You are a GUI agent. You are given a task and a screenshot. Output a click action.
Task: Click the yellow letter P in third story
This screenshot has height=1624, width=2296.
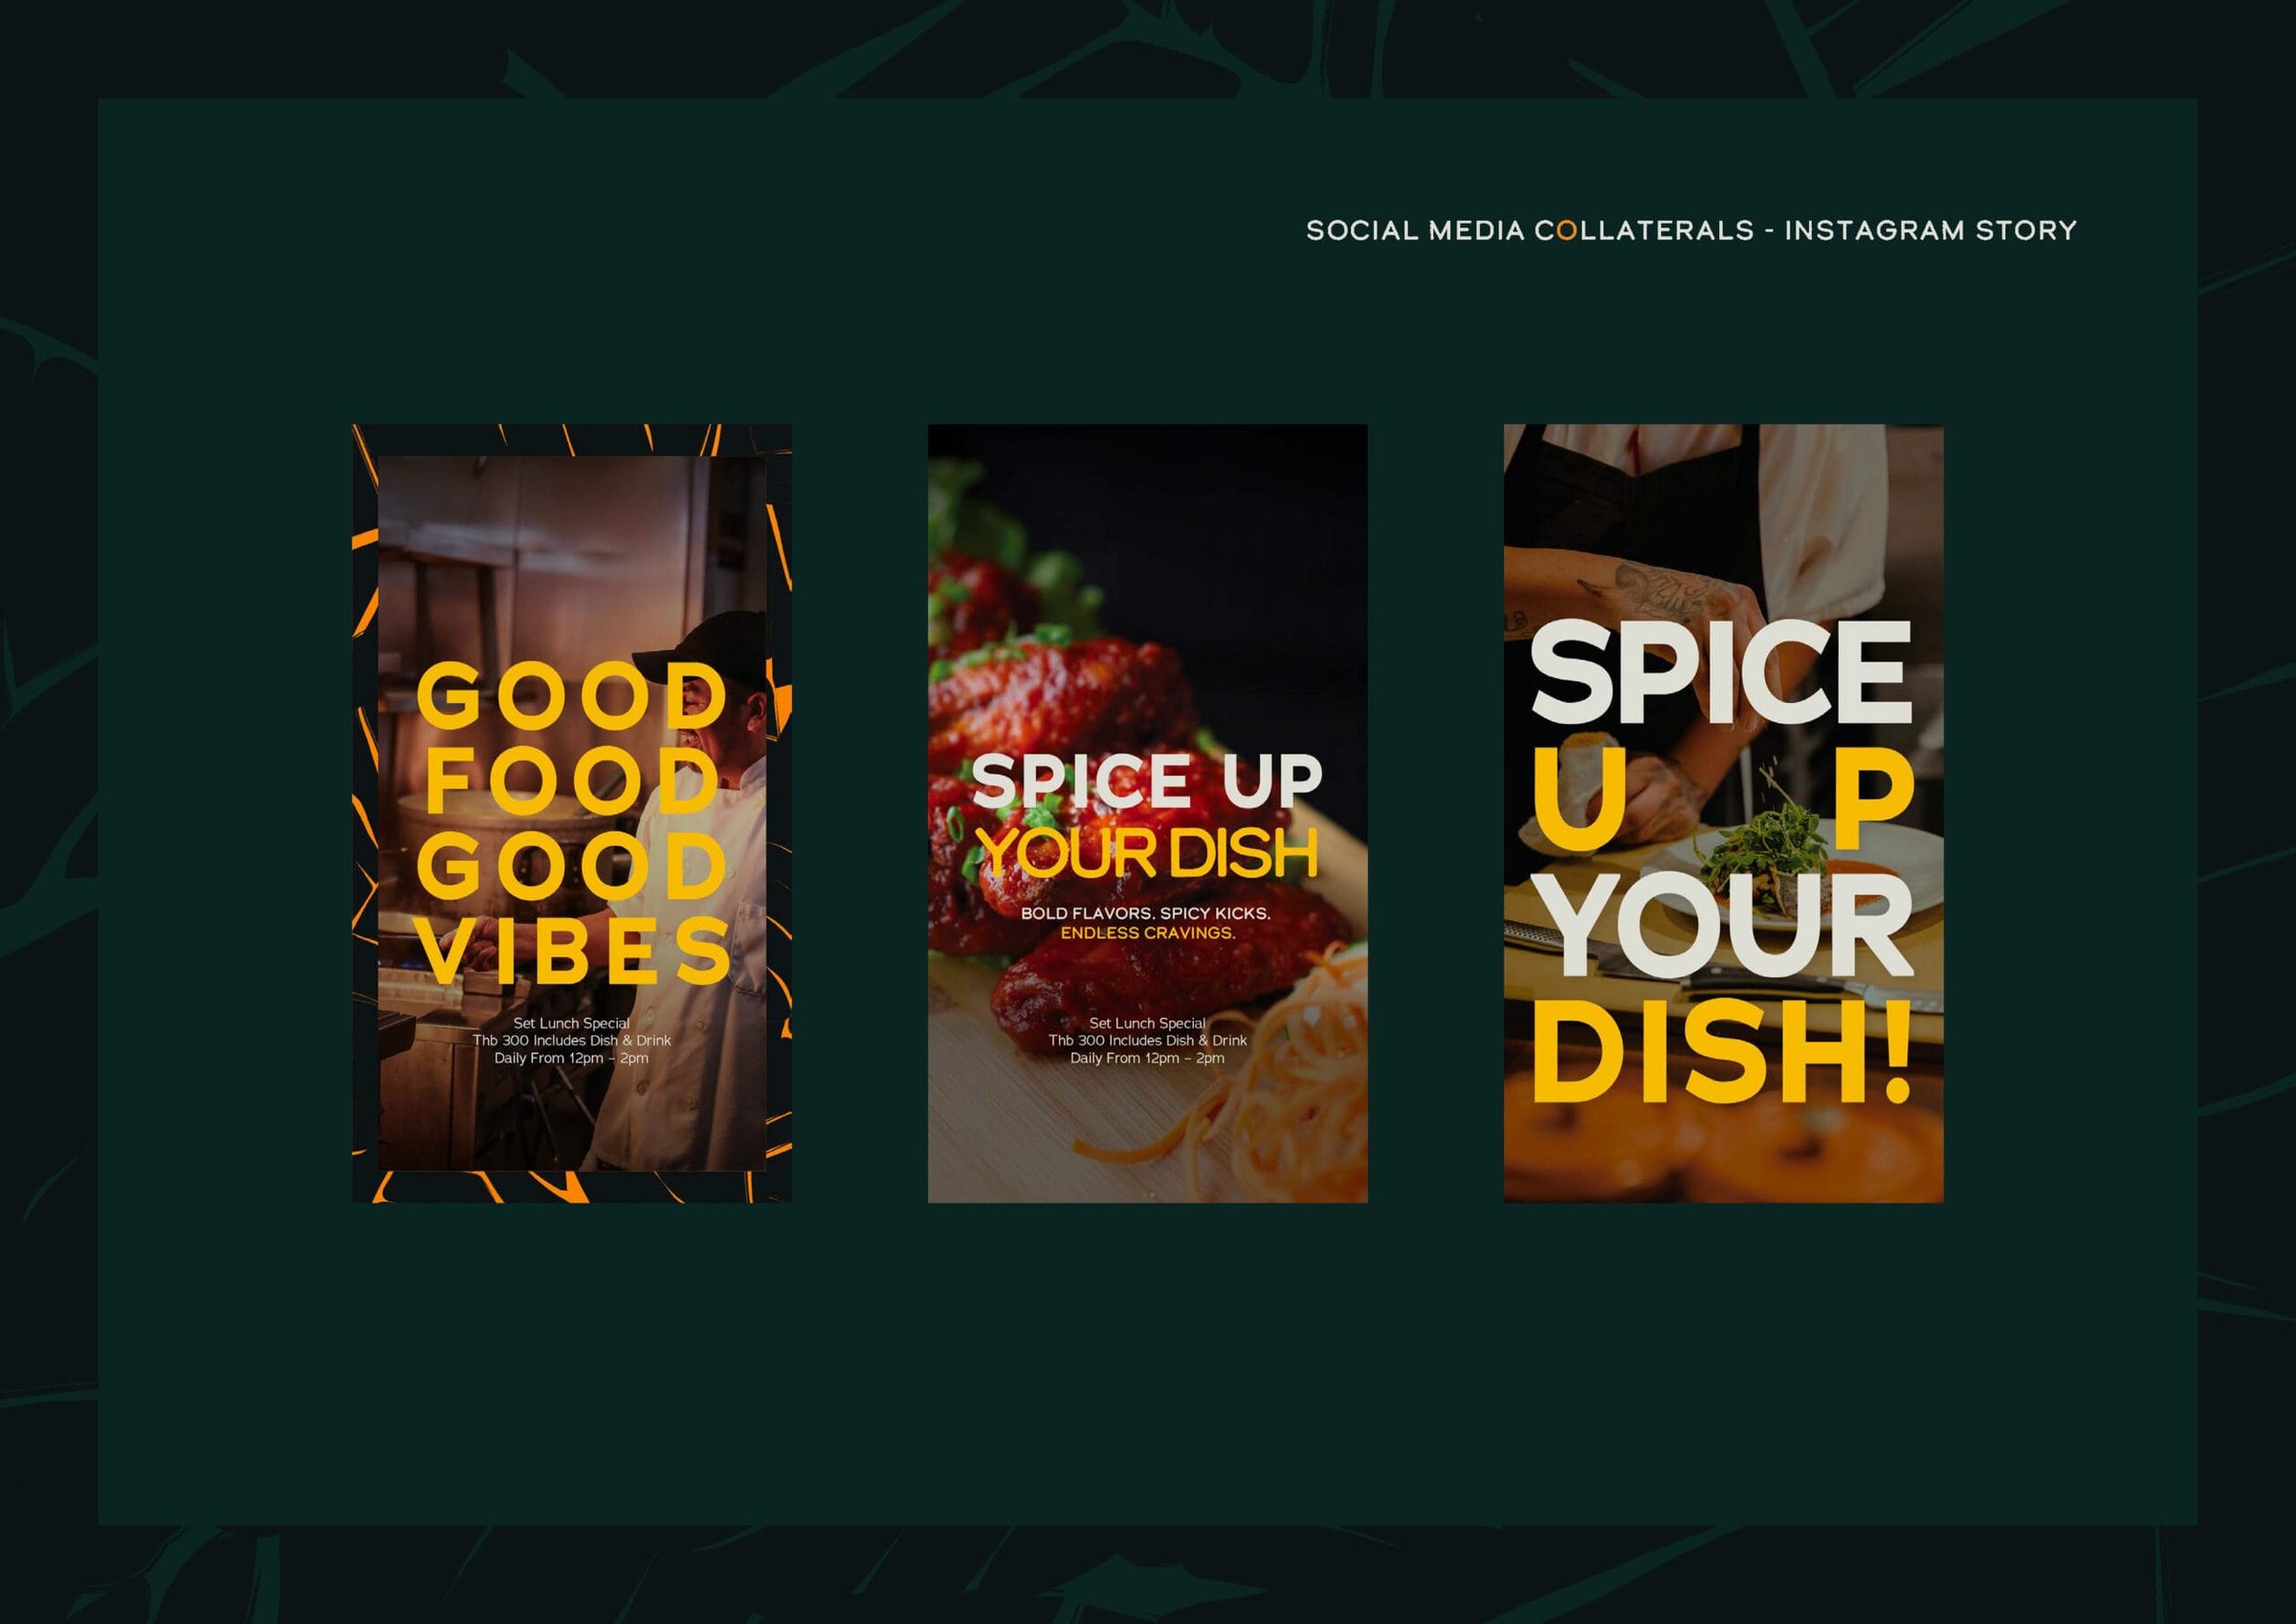click(1872, 798)
